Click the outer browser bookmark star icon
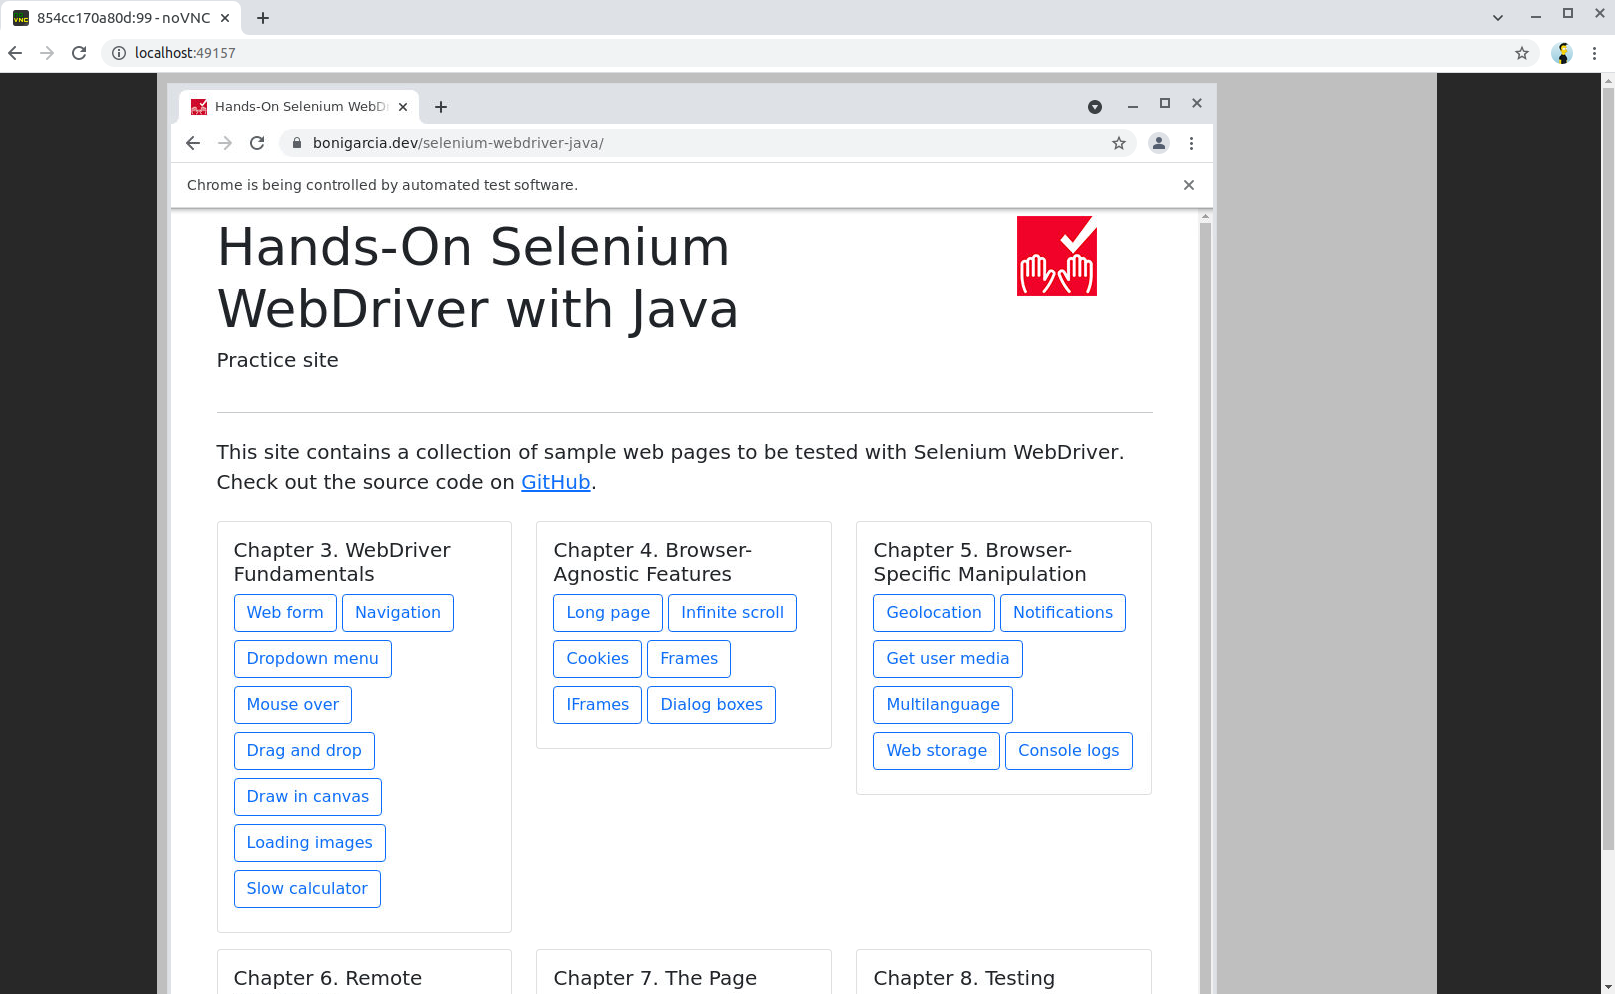Screen dimensions: 1615x994 pyautogui.click(x=1521, y=53)
